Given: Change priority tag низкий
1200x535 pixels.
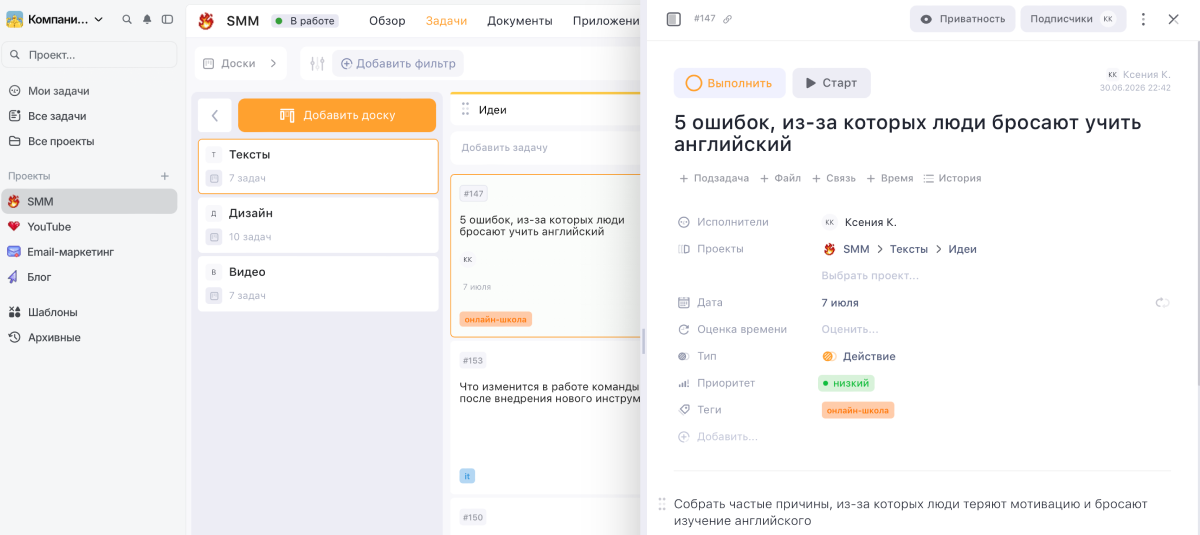Looking at the screenshot, I should coord(846,383).
